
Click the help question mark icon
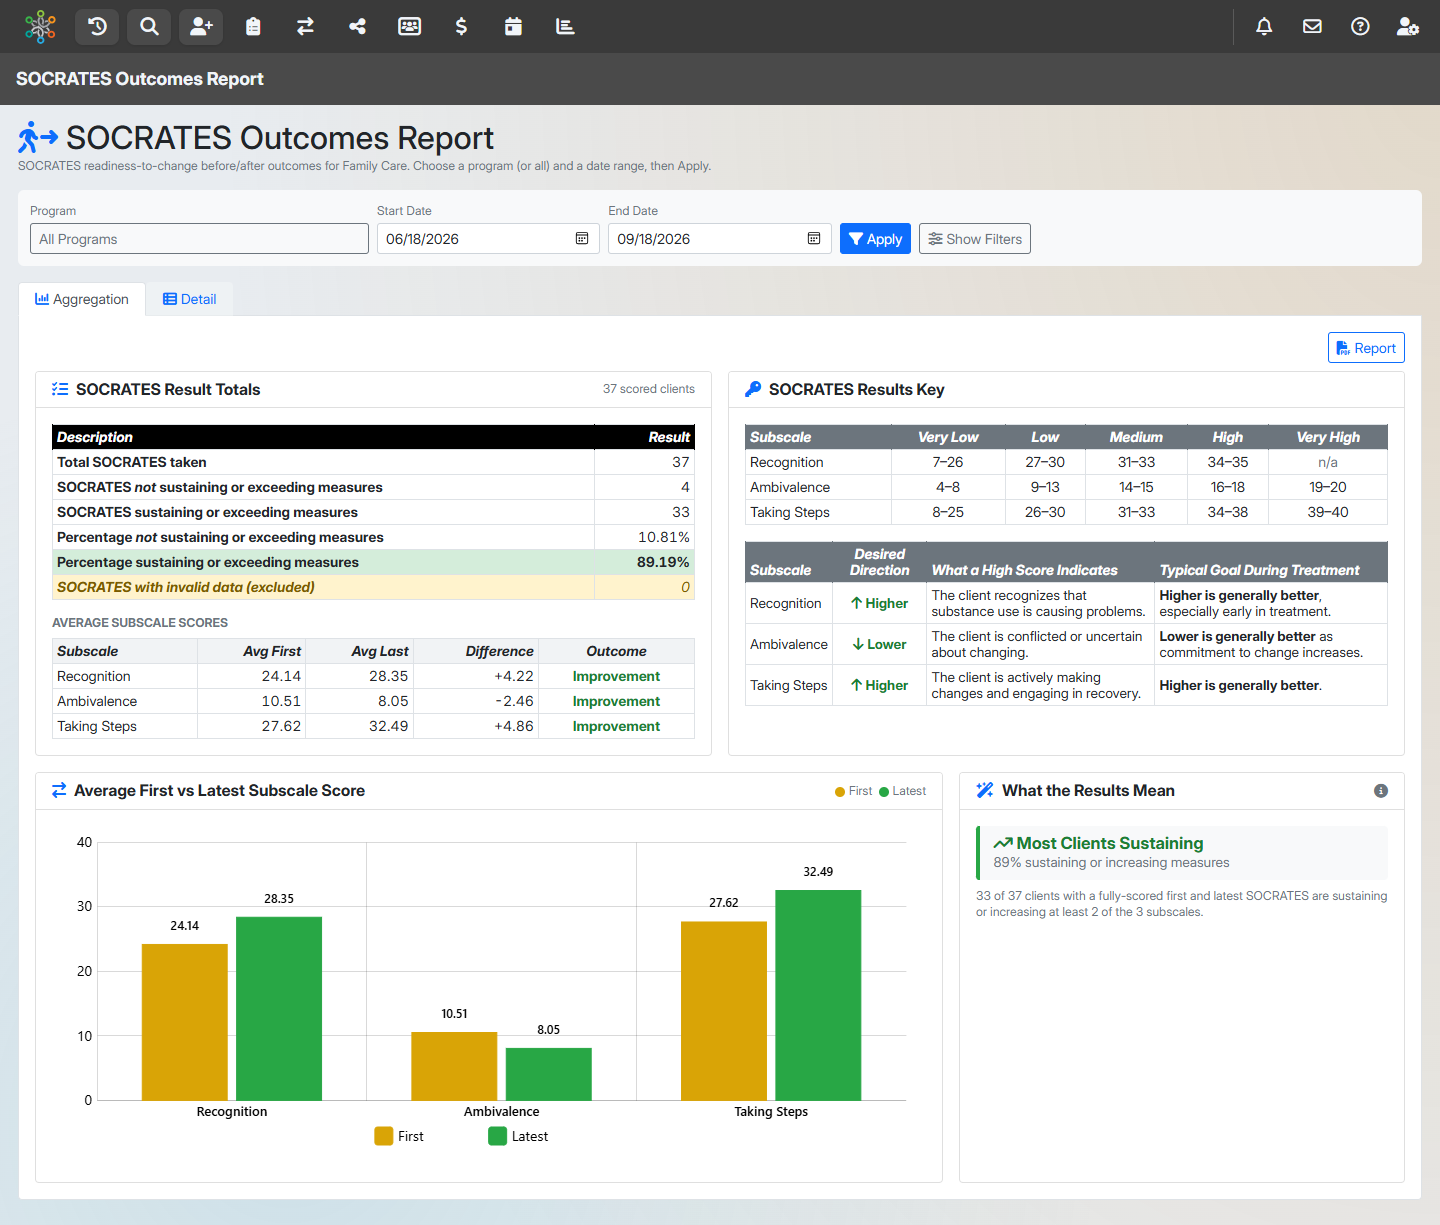[1360, 26]
